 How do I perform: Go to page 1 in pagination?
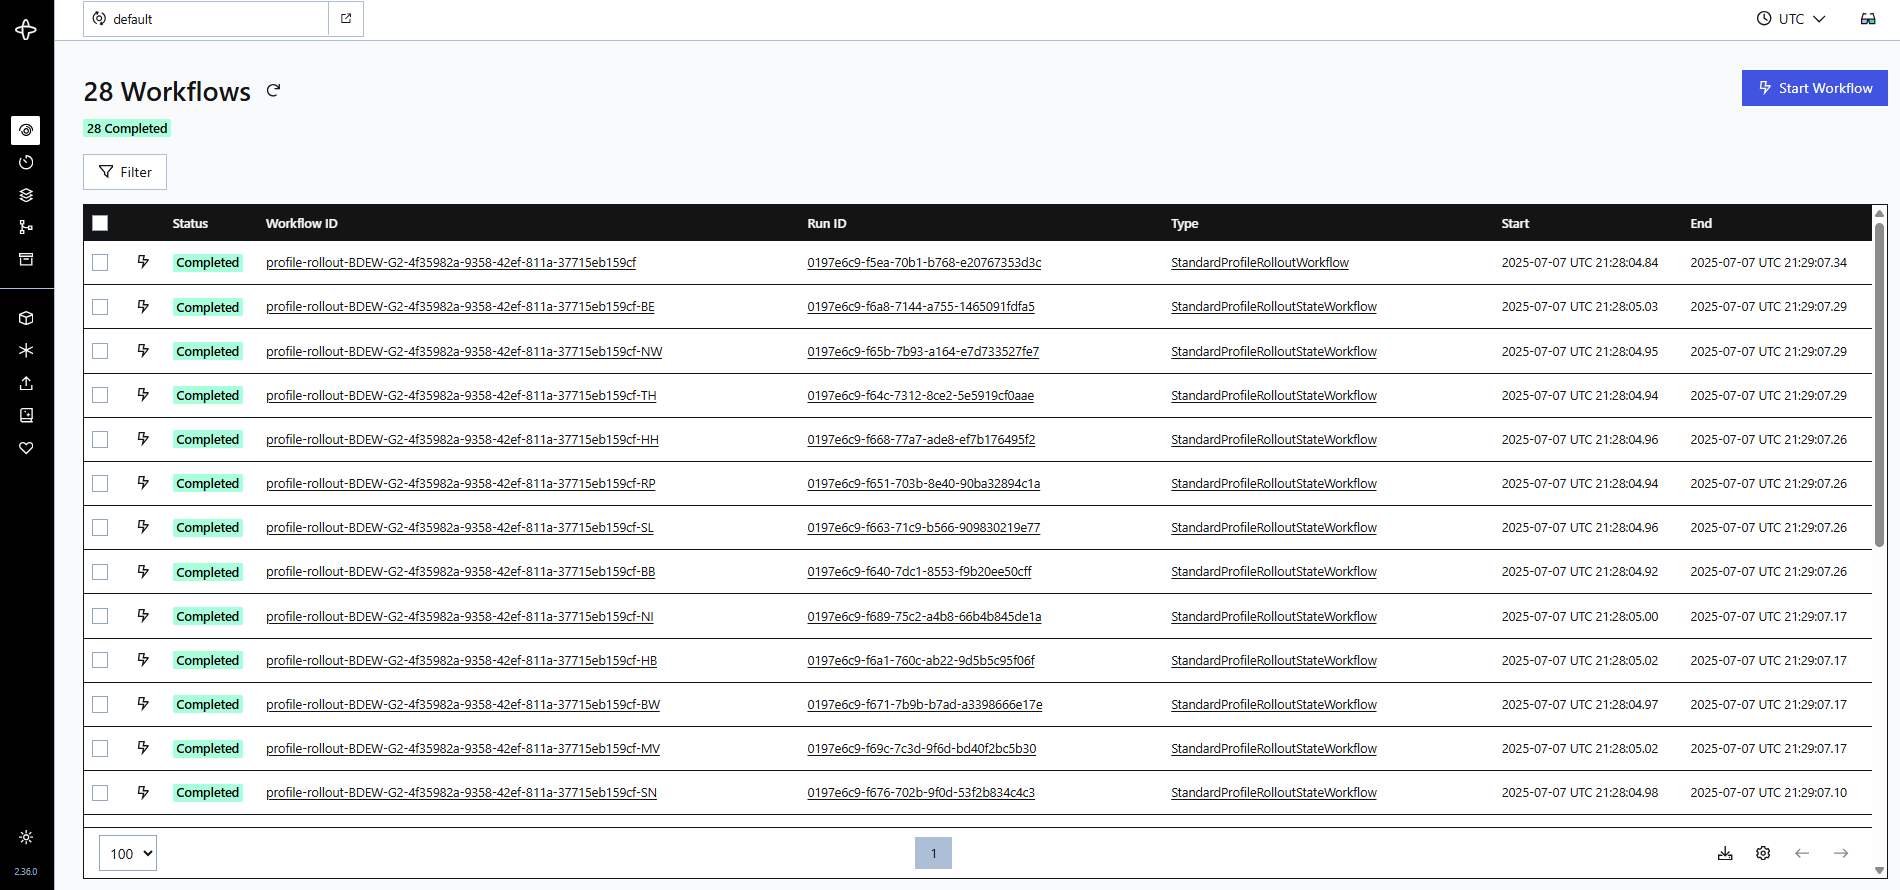click(x=933, y=853)
